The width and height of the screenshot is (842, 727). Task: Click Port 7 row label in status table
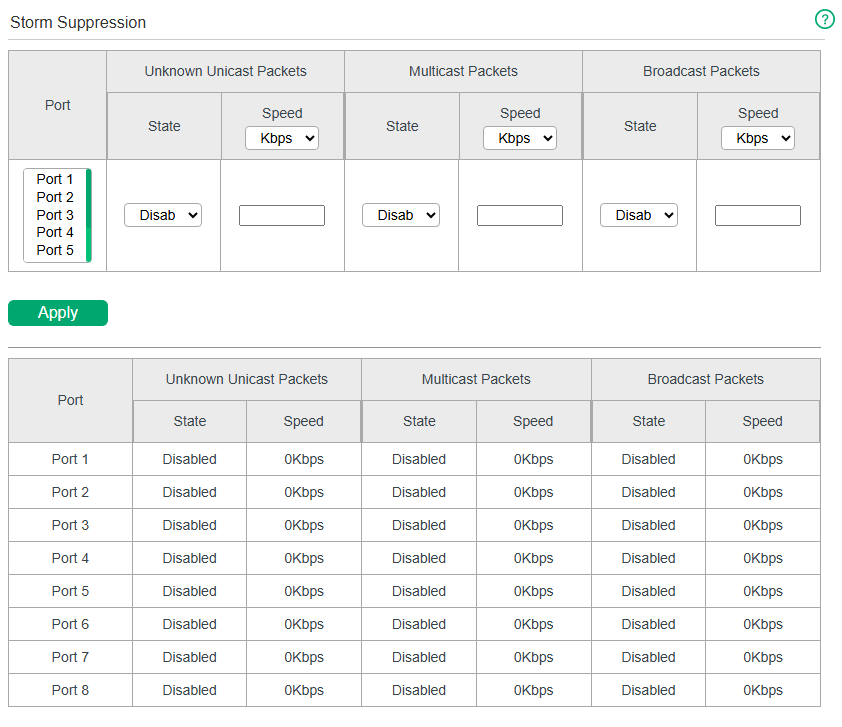[70, 657]
